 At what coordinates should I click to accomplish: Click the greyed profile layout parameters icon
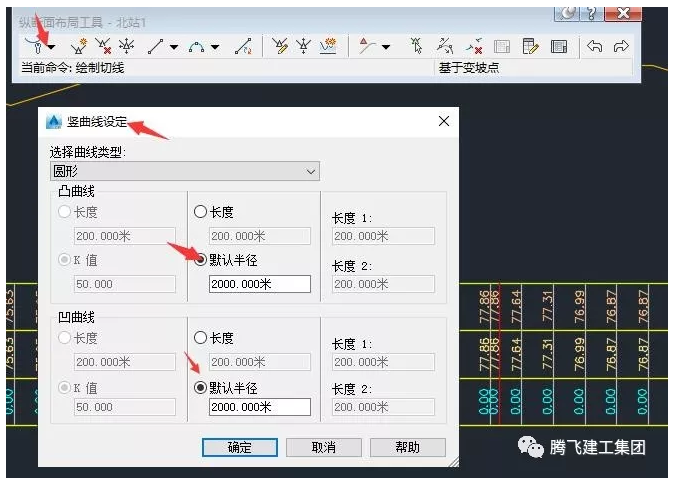(502, 46)
